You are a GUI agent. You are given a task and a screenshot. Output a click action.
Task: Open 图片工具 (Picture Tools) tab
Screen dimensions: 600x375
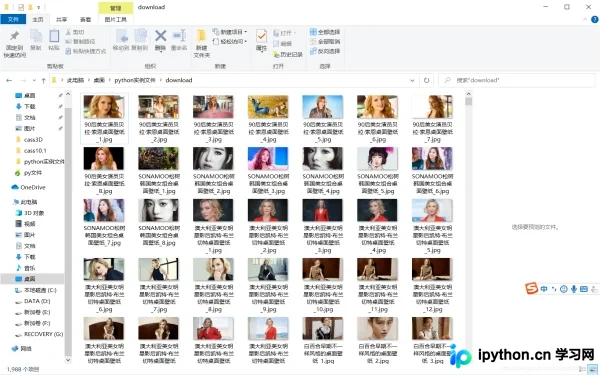pyautogui.click(x=116, y=19)
